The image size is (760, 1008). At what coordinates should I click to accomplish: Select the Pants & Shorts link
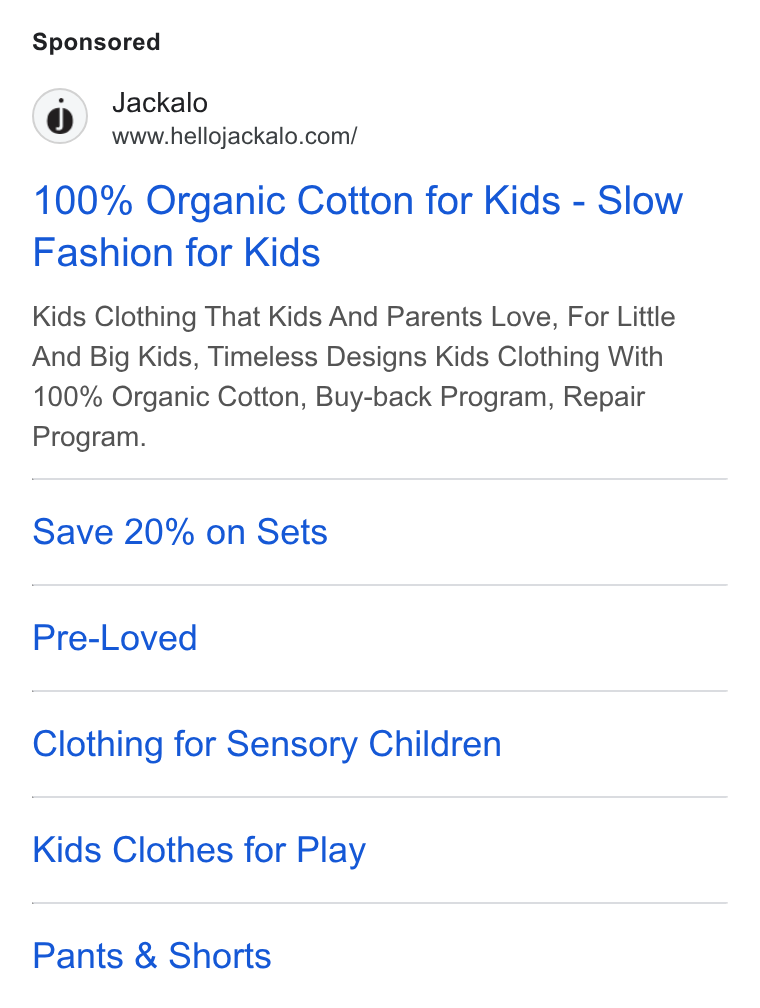click(x=152, y=955)
